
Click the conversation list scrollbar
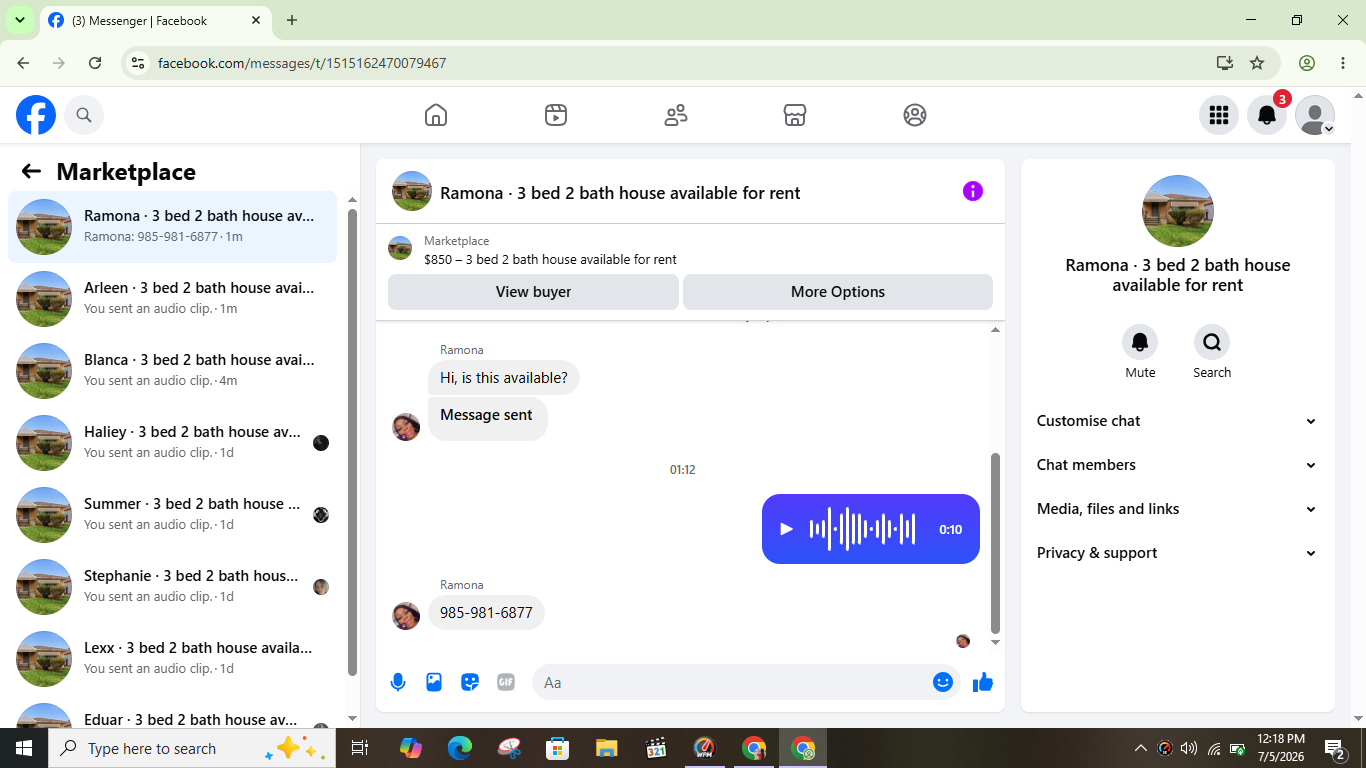coord(352,442)
